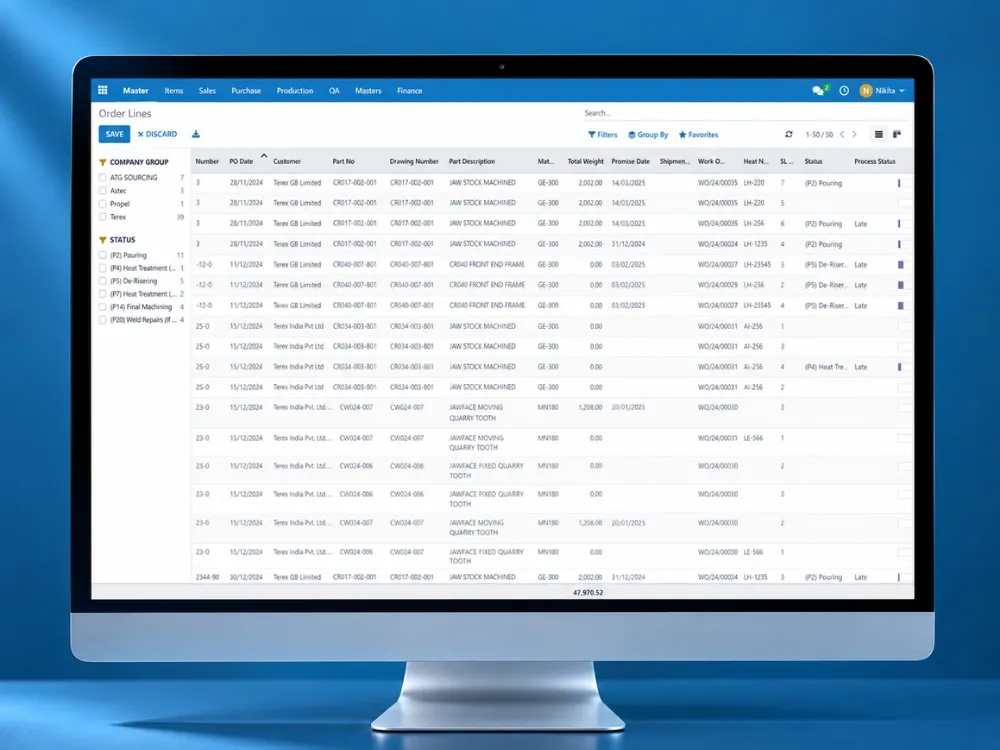Click the '30/12/2024' PO date cell
The height and width of the screenshot is (750, 1000).
click(x=246, y=577)
